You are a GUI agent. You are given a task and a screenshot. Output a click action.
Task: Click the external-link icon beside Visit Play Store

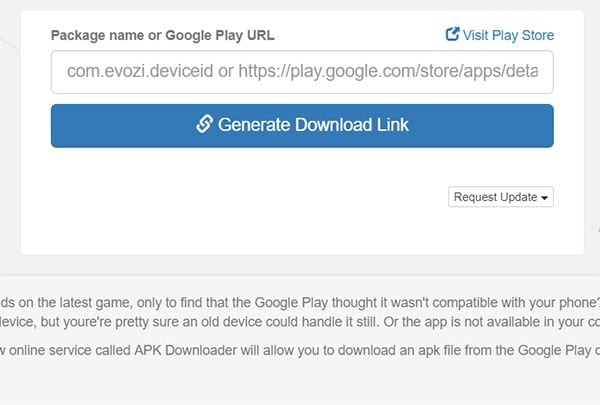452,34
